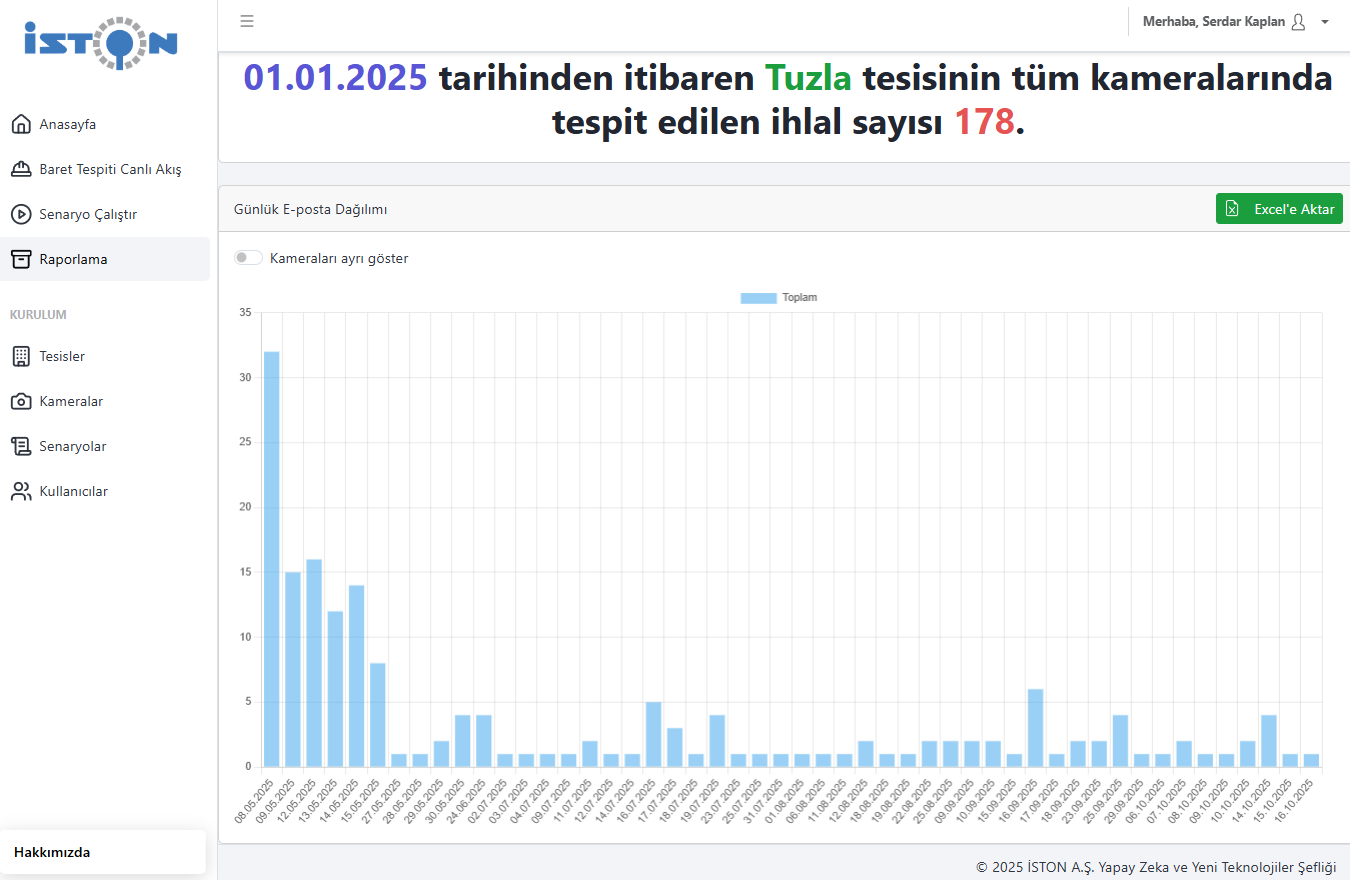Select the tallest bar for 08.05.2025
Image resolution: width=1350 pixels, height=880 pixels.
271,558
